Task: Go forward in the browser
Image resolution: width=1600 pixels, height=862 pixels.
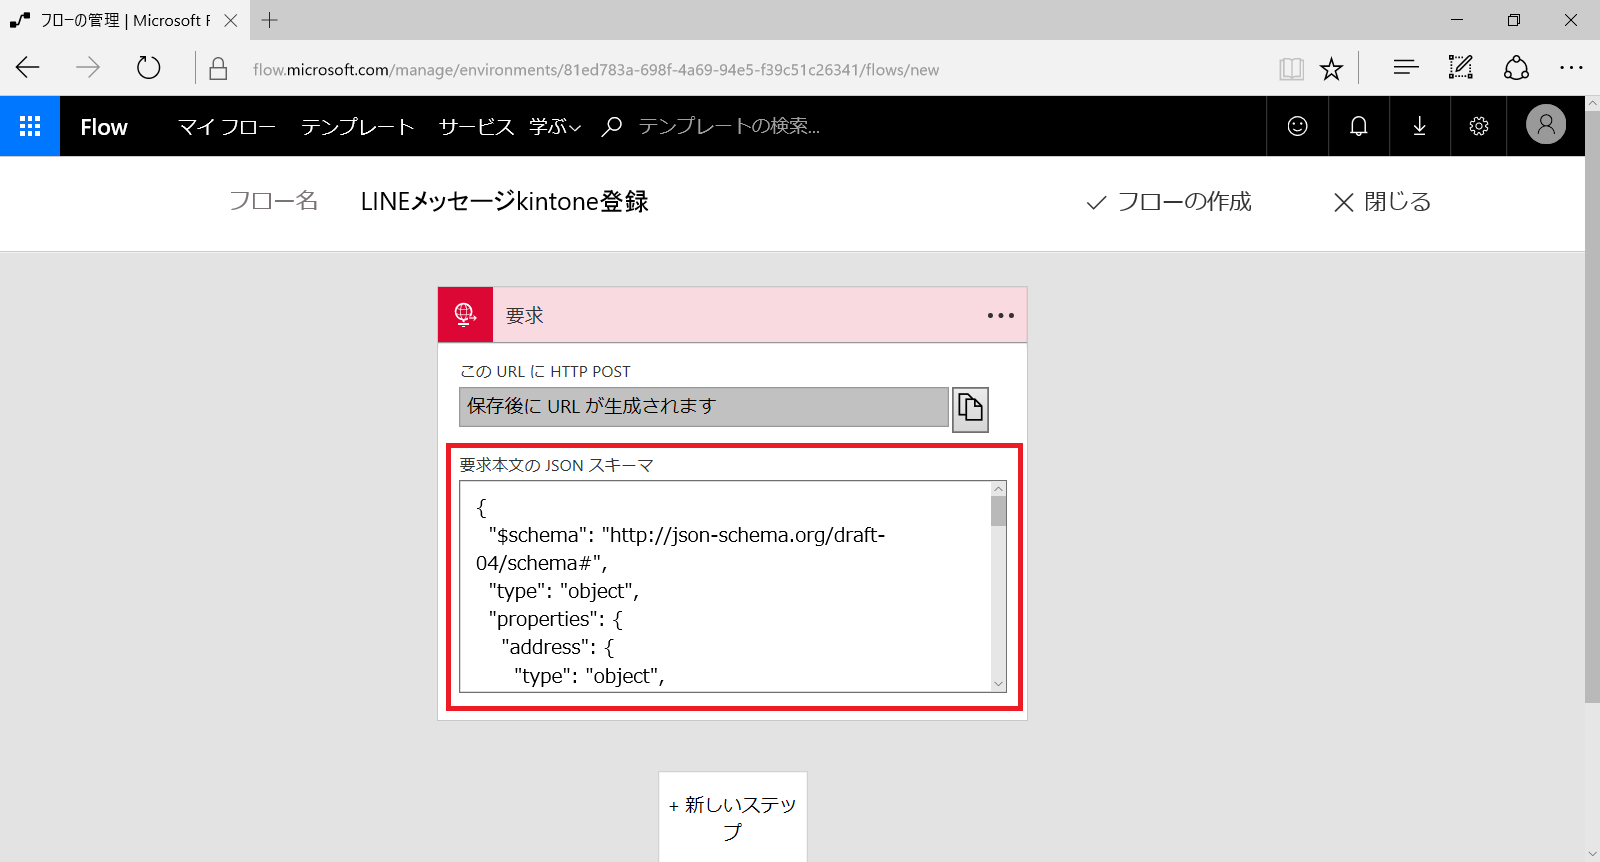Action: click(x=88, y=68)
